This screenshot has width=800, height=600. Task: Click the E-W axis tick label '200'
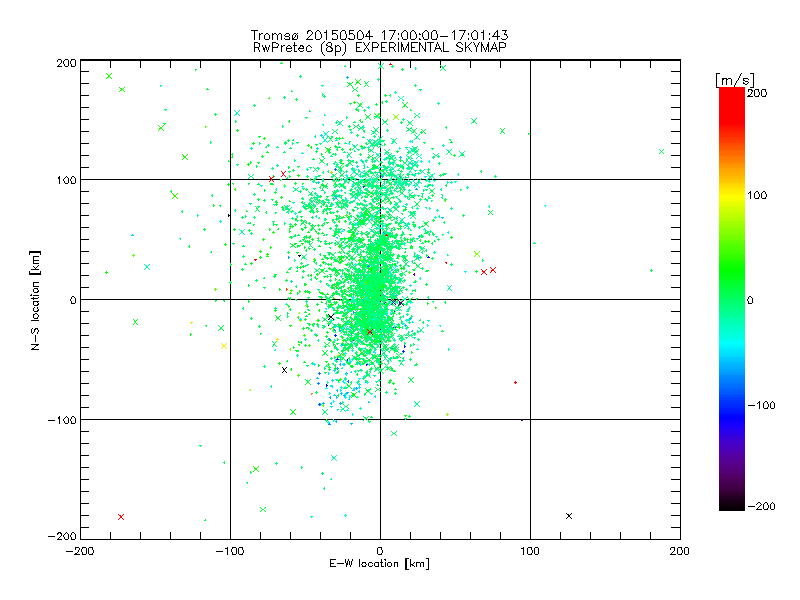(680, 551)
